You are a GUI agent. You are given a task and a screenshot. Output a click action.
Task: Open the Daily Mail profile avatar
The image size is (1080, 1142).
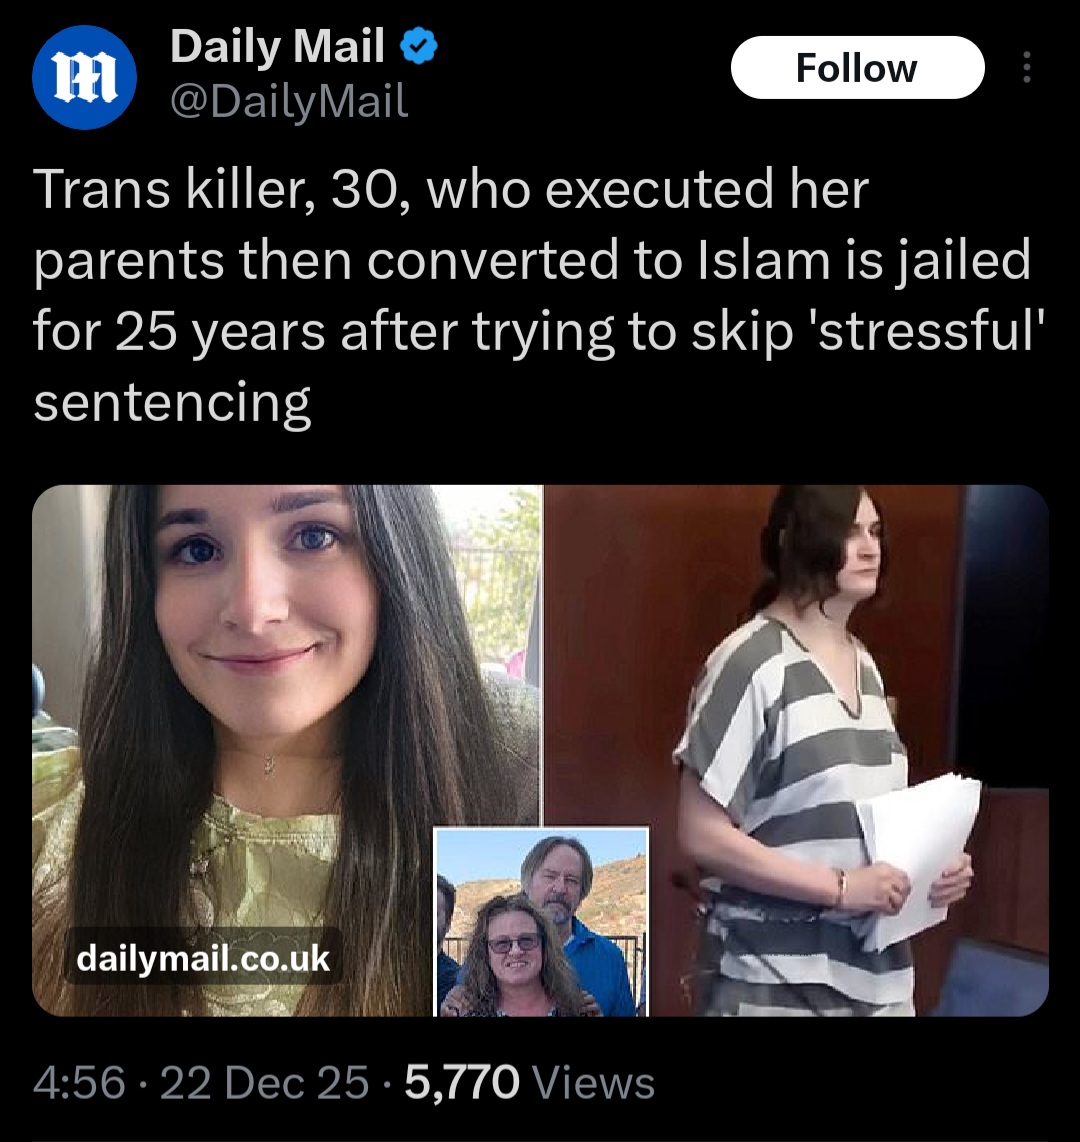(x=84, y=77)
